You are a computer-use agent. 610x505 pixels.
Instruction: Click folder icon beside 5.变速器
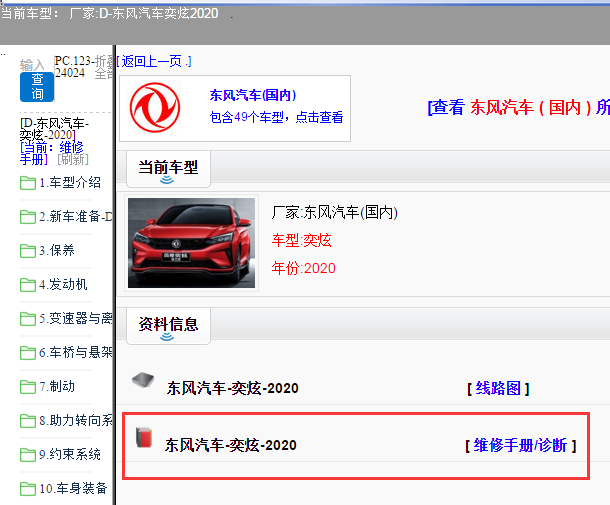coord(28,319)
